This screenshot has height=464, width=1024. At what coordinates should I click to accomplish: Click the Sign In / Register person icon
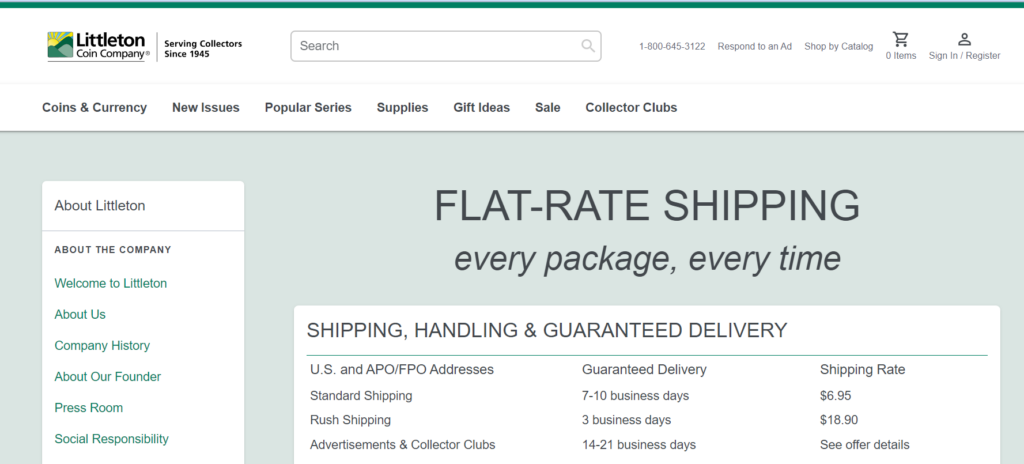(965, 39)
